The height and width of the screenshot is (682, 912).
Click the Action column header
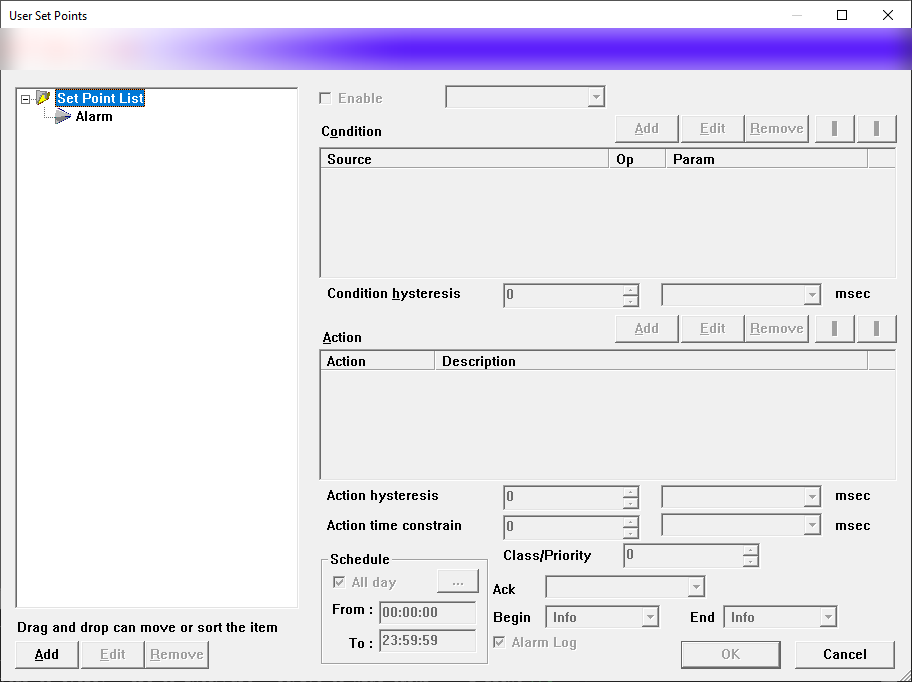coord(377,361)
